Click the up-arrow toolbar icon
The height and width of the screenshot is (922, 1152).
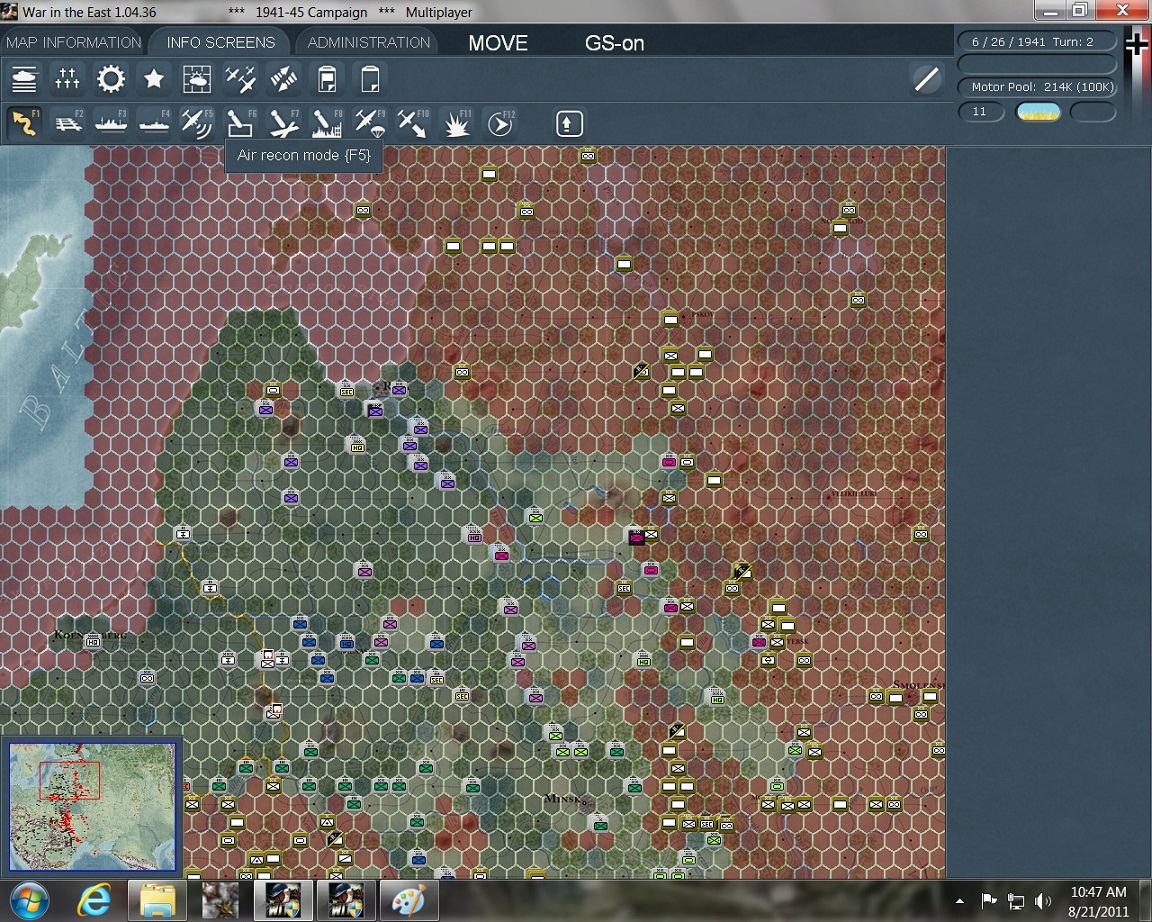tap(569, 123)
